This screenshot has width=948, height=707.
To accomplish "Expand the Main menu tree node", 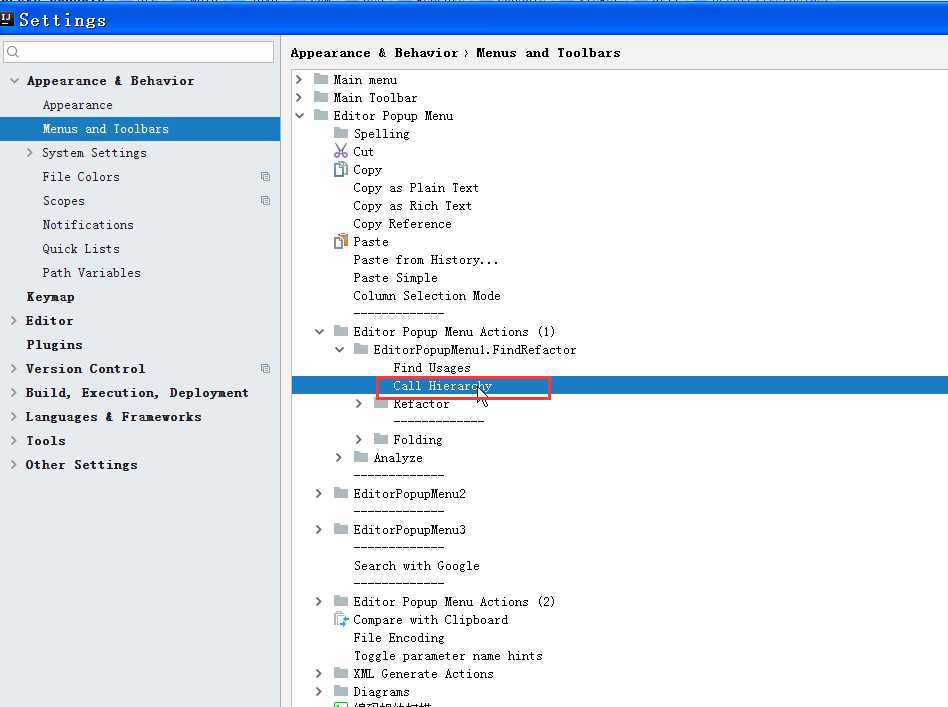I will coord(299,79).
